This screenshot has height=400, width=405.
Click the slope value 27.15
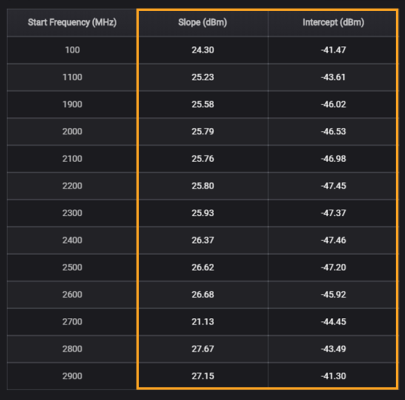pyautogui.click(x=203, y=376)
